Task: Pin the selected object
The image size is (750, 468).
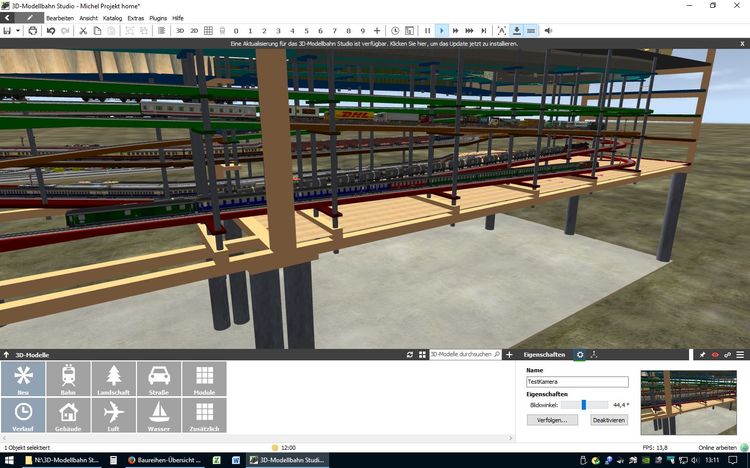Action: (702, 355)
